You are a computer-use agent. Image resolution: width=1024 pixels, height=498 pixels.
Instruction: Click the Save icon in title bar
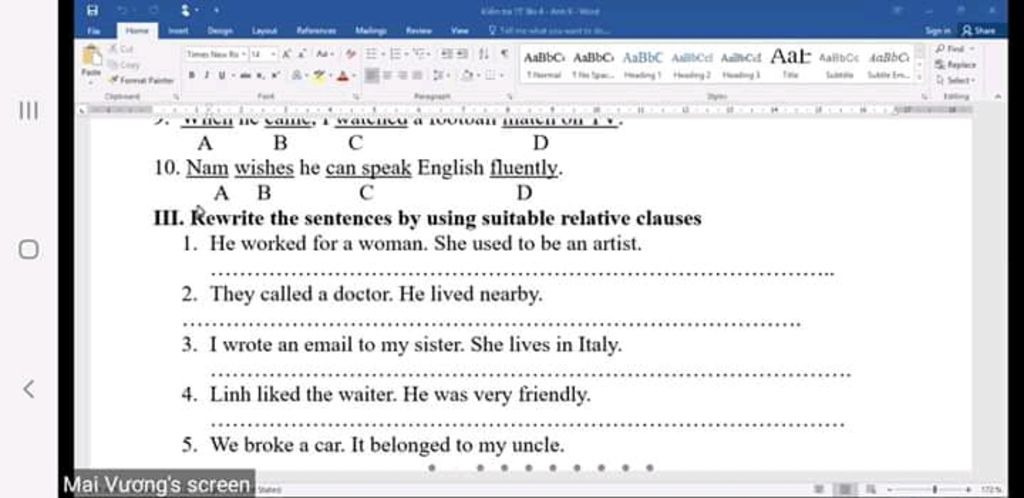tap(93, 10)
